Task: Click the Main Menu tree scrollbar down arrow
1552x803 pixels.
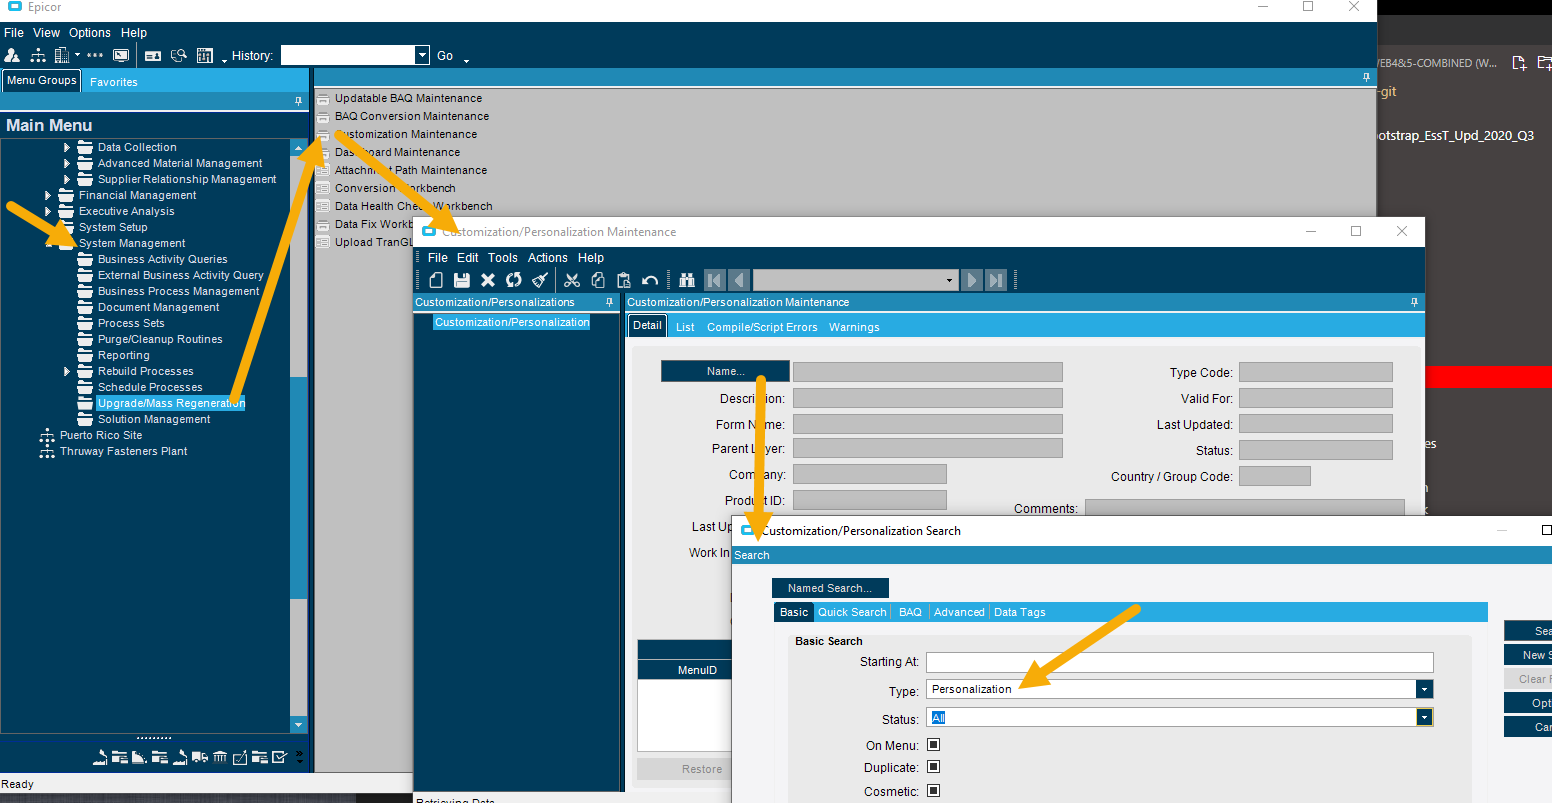Action: 298,725
